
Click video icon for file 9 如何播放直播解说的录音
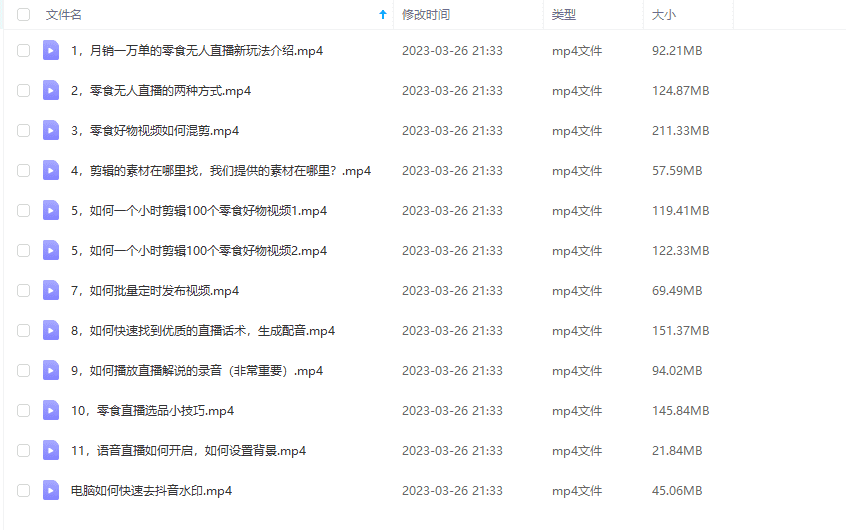(51, 371)
